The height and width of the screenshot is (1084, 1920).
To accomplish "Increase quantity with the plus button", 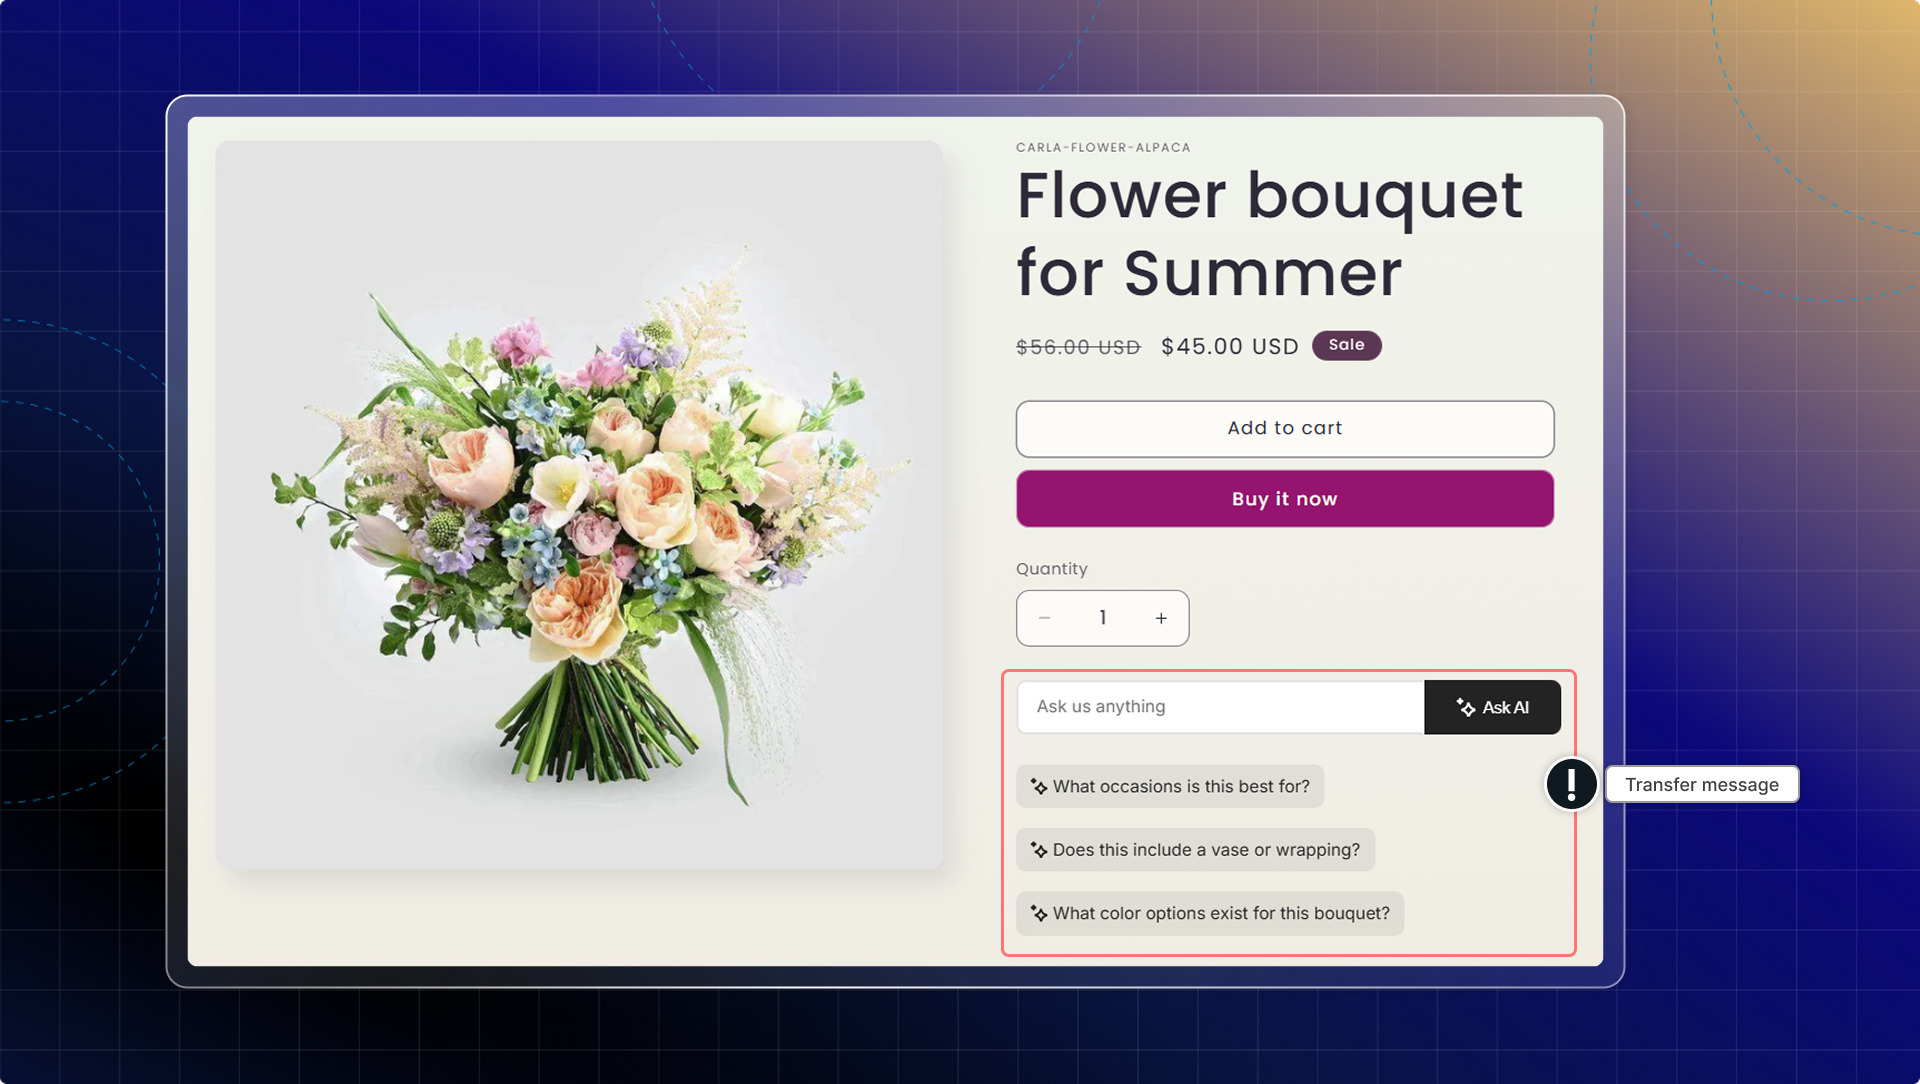I will (1161, 618).
